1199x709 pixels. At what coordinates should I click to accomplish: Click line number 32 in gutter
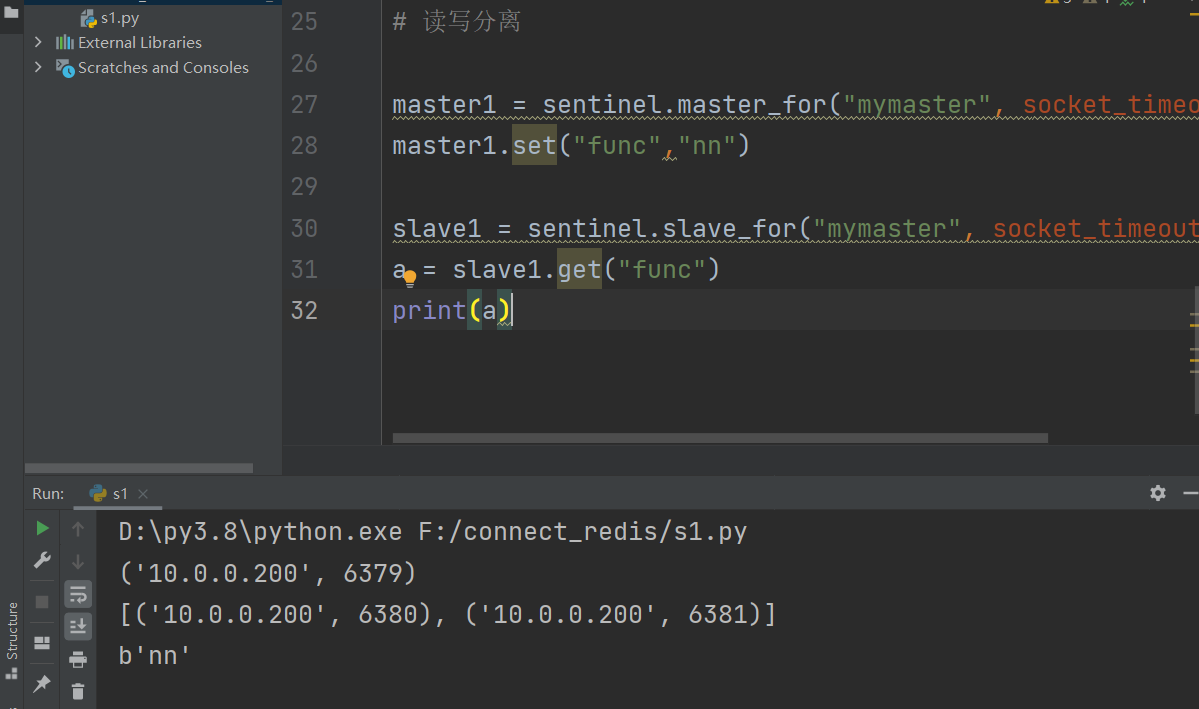pos(304,311)
